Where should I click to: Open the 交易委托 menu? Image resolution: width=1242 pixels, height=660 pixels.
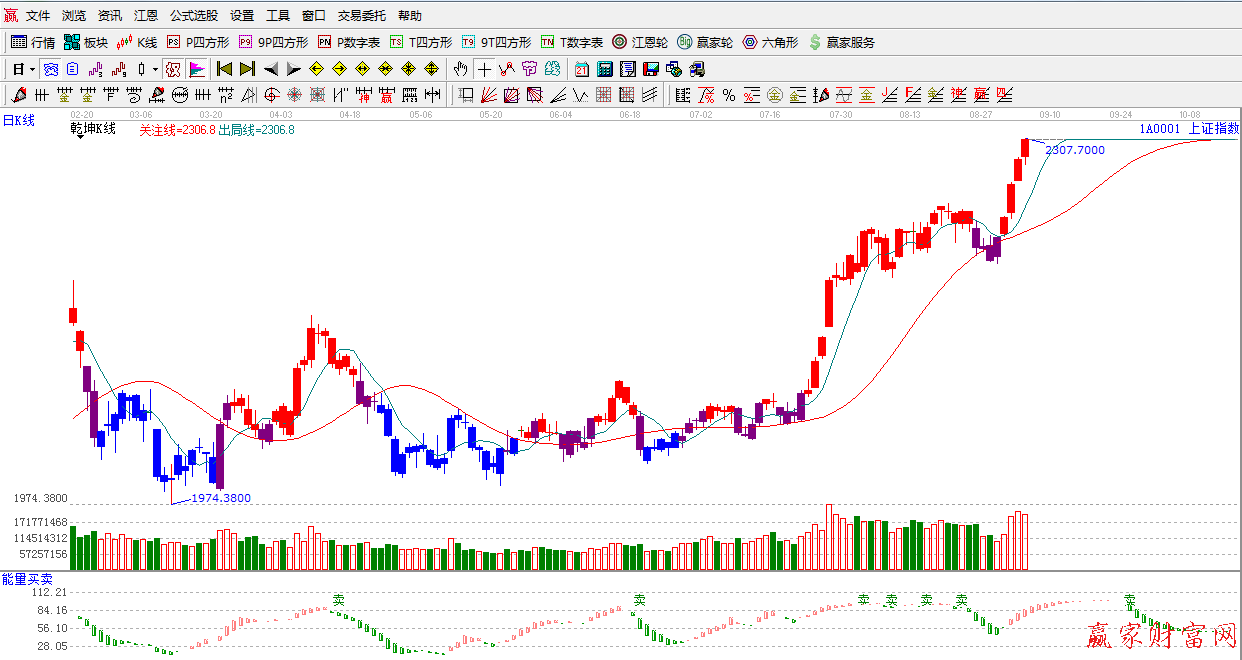coord(362,16)
